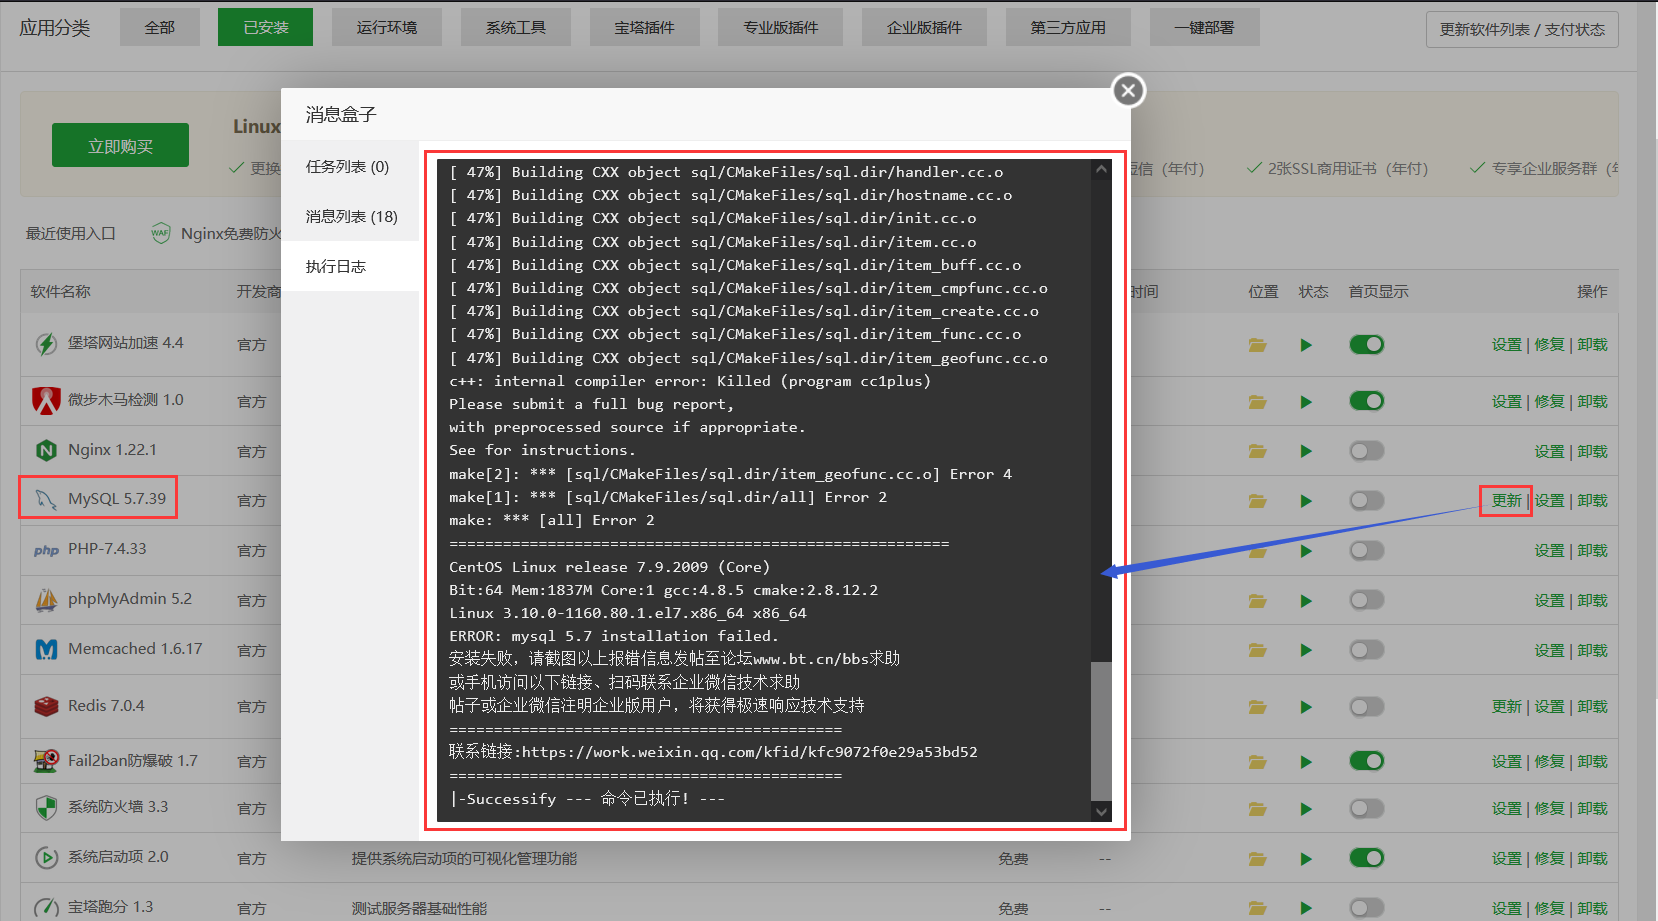
Task: Open 任务列表 (0) in message box
Action: (349, 167)
